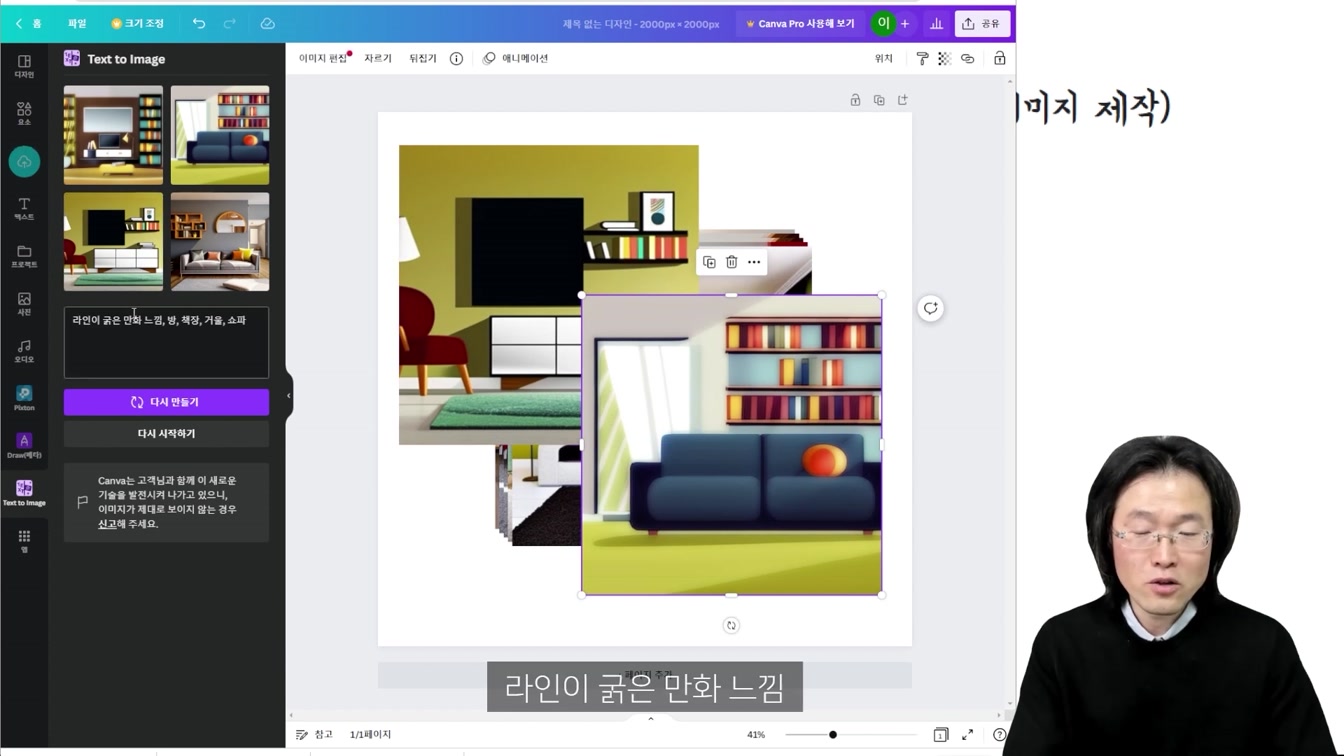Open the image info icon in toolbar

coord(456,59)
